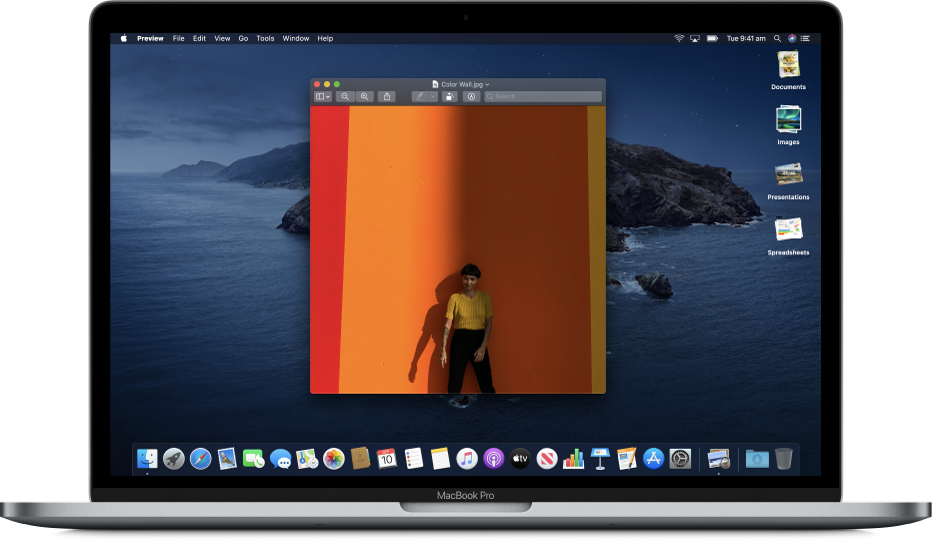The height and width of the screenshot is (543, 934).
Task: Click the Zoom Out magnifier button
Action: point(345,97)
